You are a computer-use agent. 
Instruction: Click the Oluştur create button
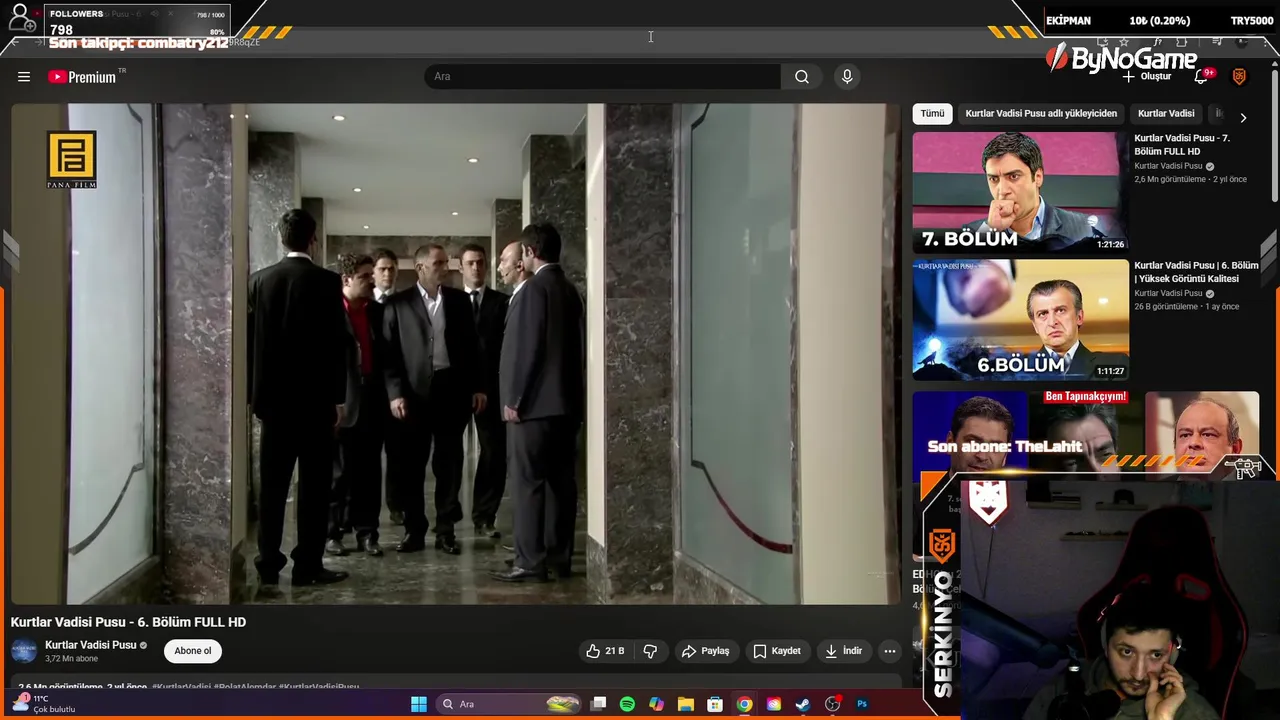[1146, 77]
